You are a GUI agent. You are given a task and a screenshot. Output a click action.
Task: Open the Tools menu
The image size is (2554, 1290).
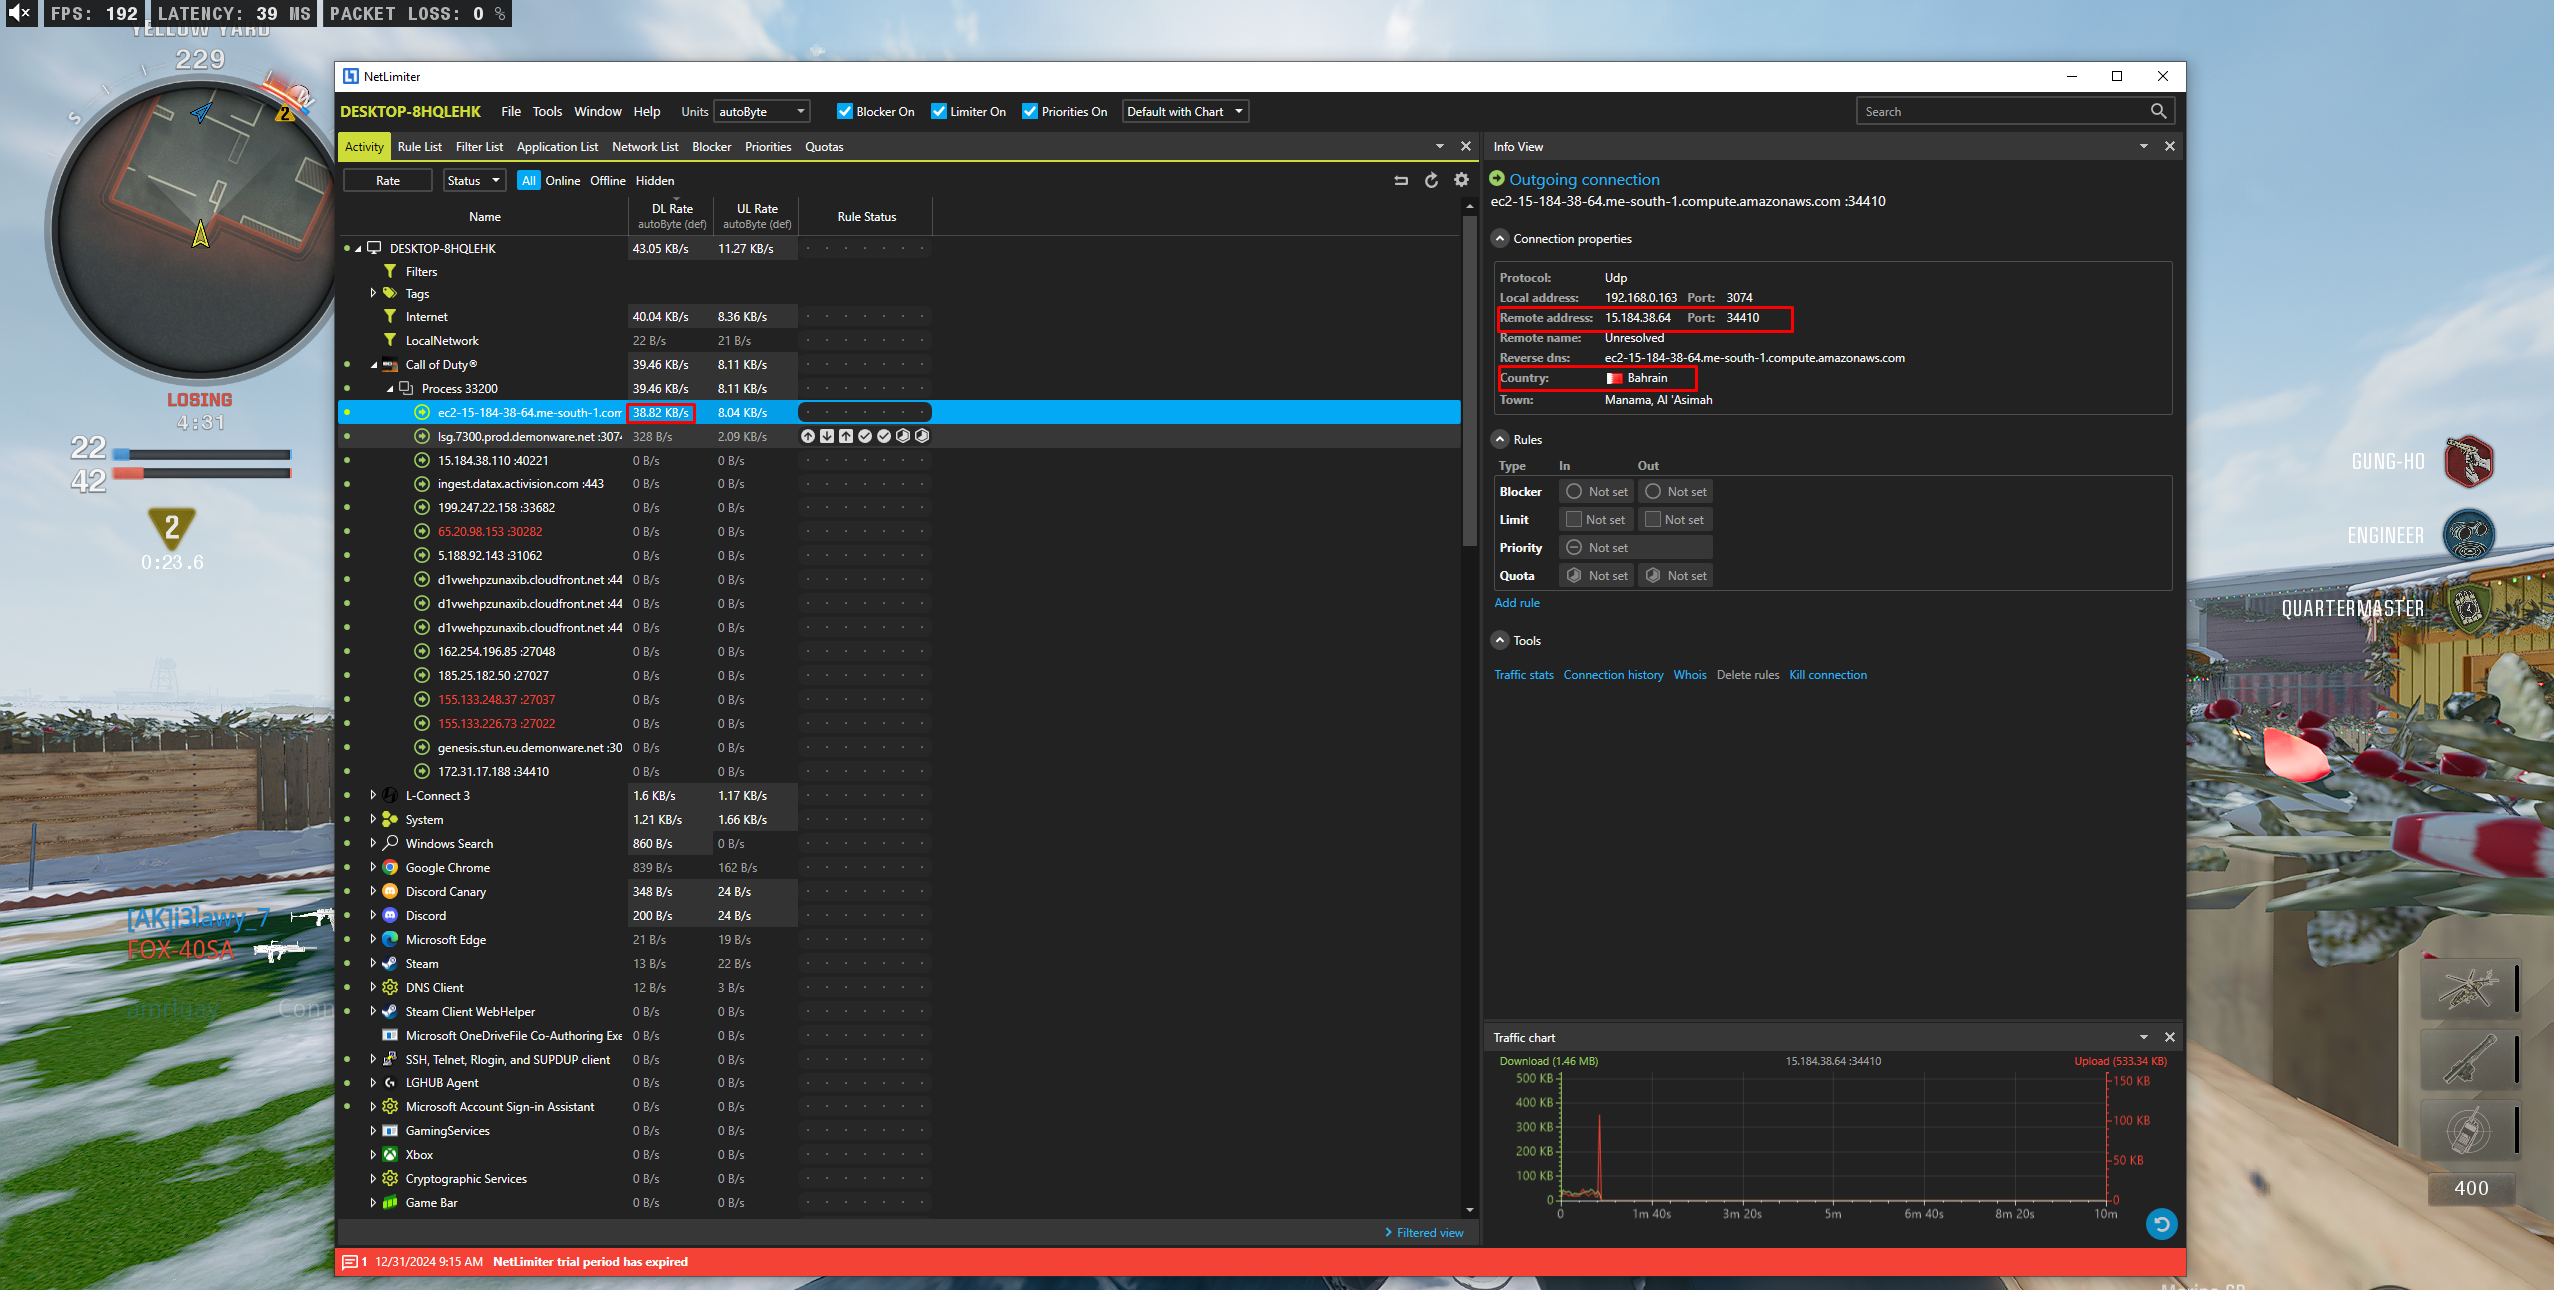coord(547,111)
